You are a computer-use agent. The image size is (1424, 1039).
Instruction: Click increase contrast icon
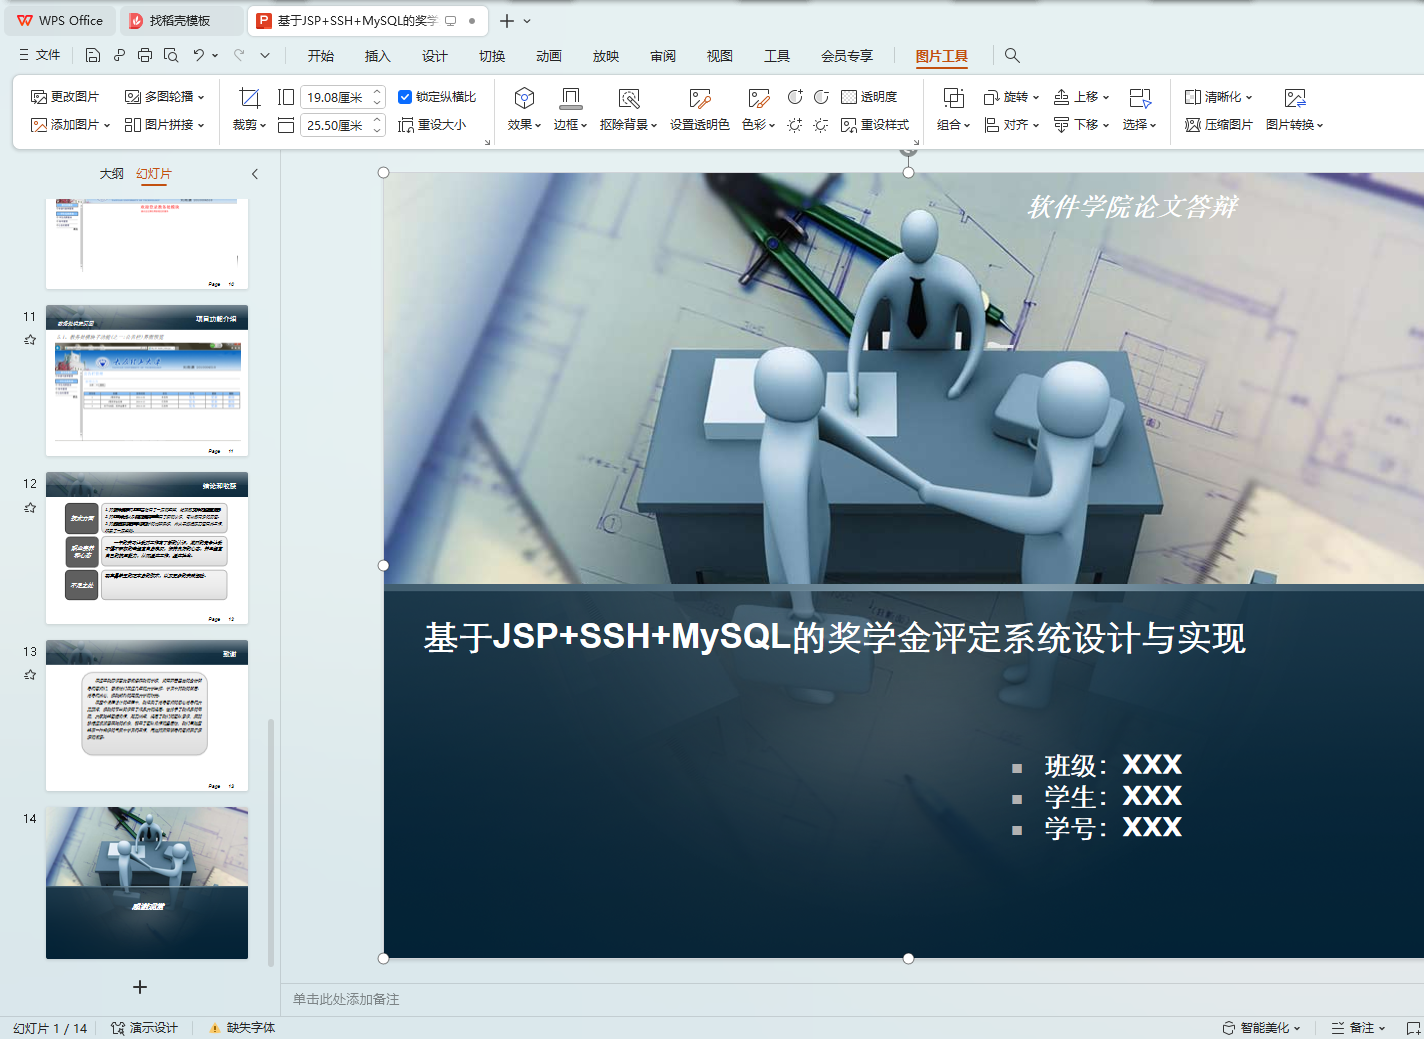(x=795, y=97)
